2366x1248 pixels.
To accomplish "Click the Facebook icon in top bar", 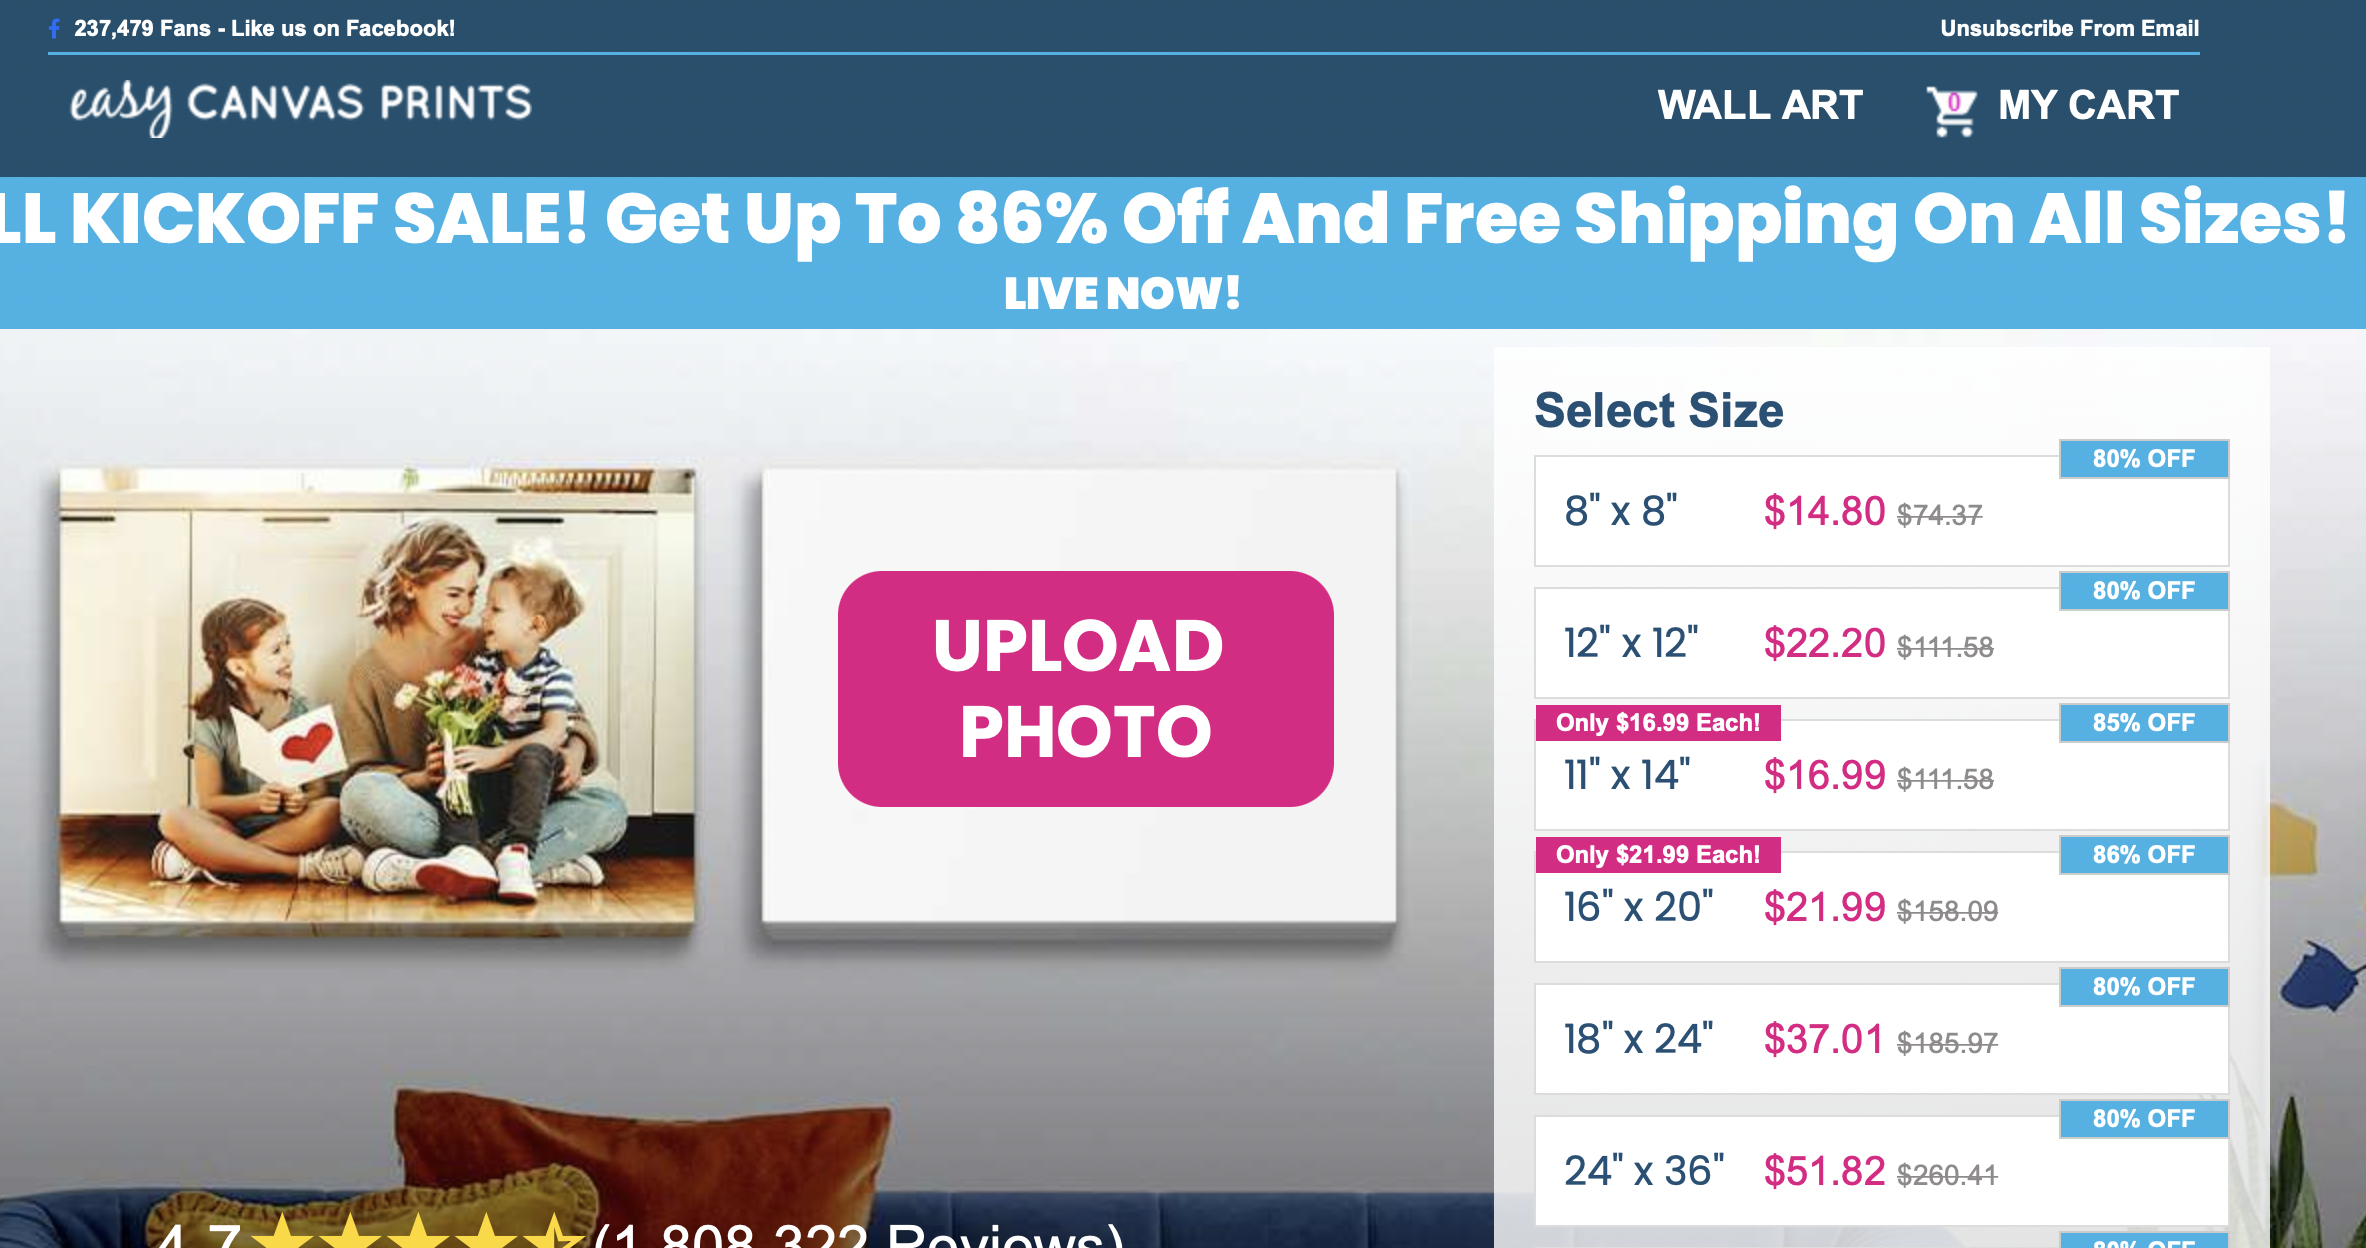I will (55, 29).
